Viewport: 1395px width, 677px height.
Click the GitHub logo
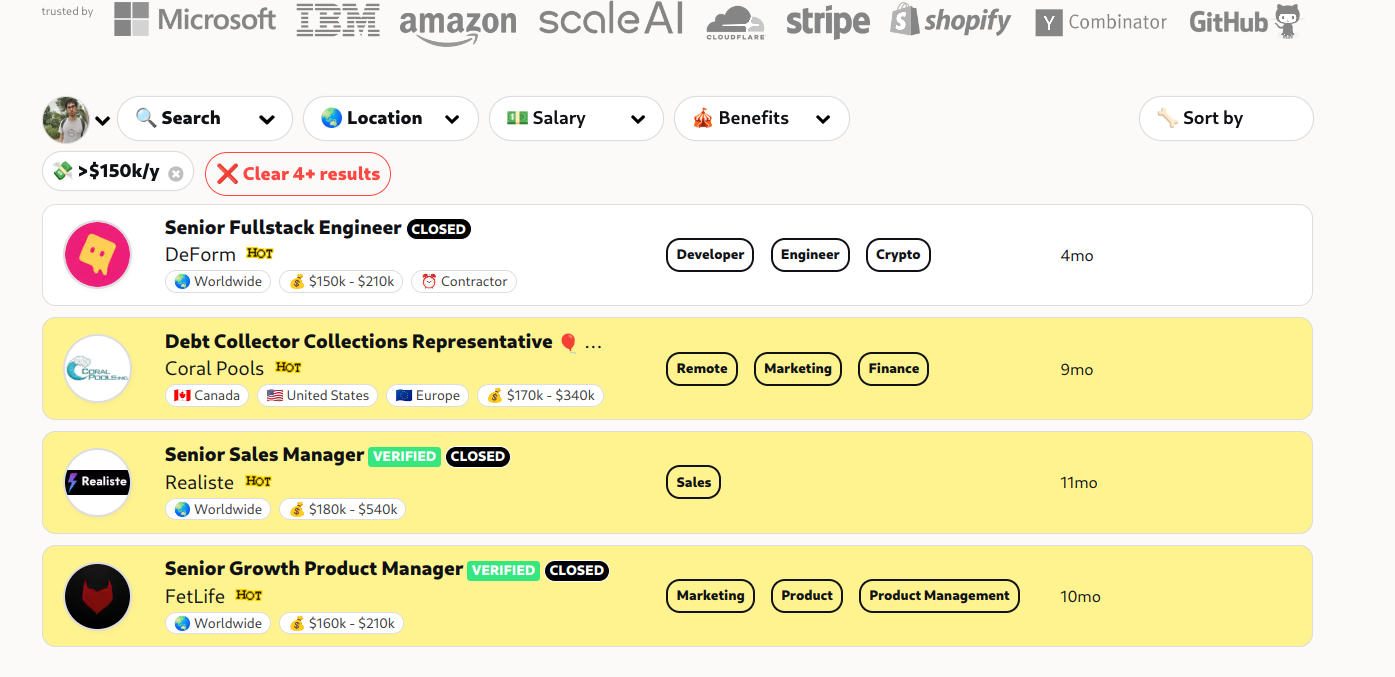click(1245, 21)
